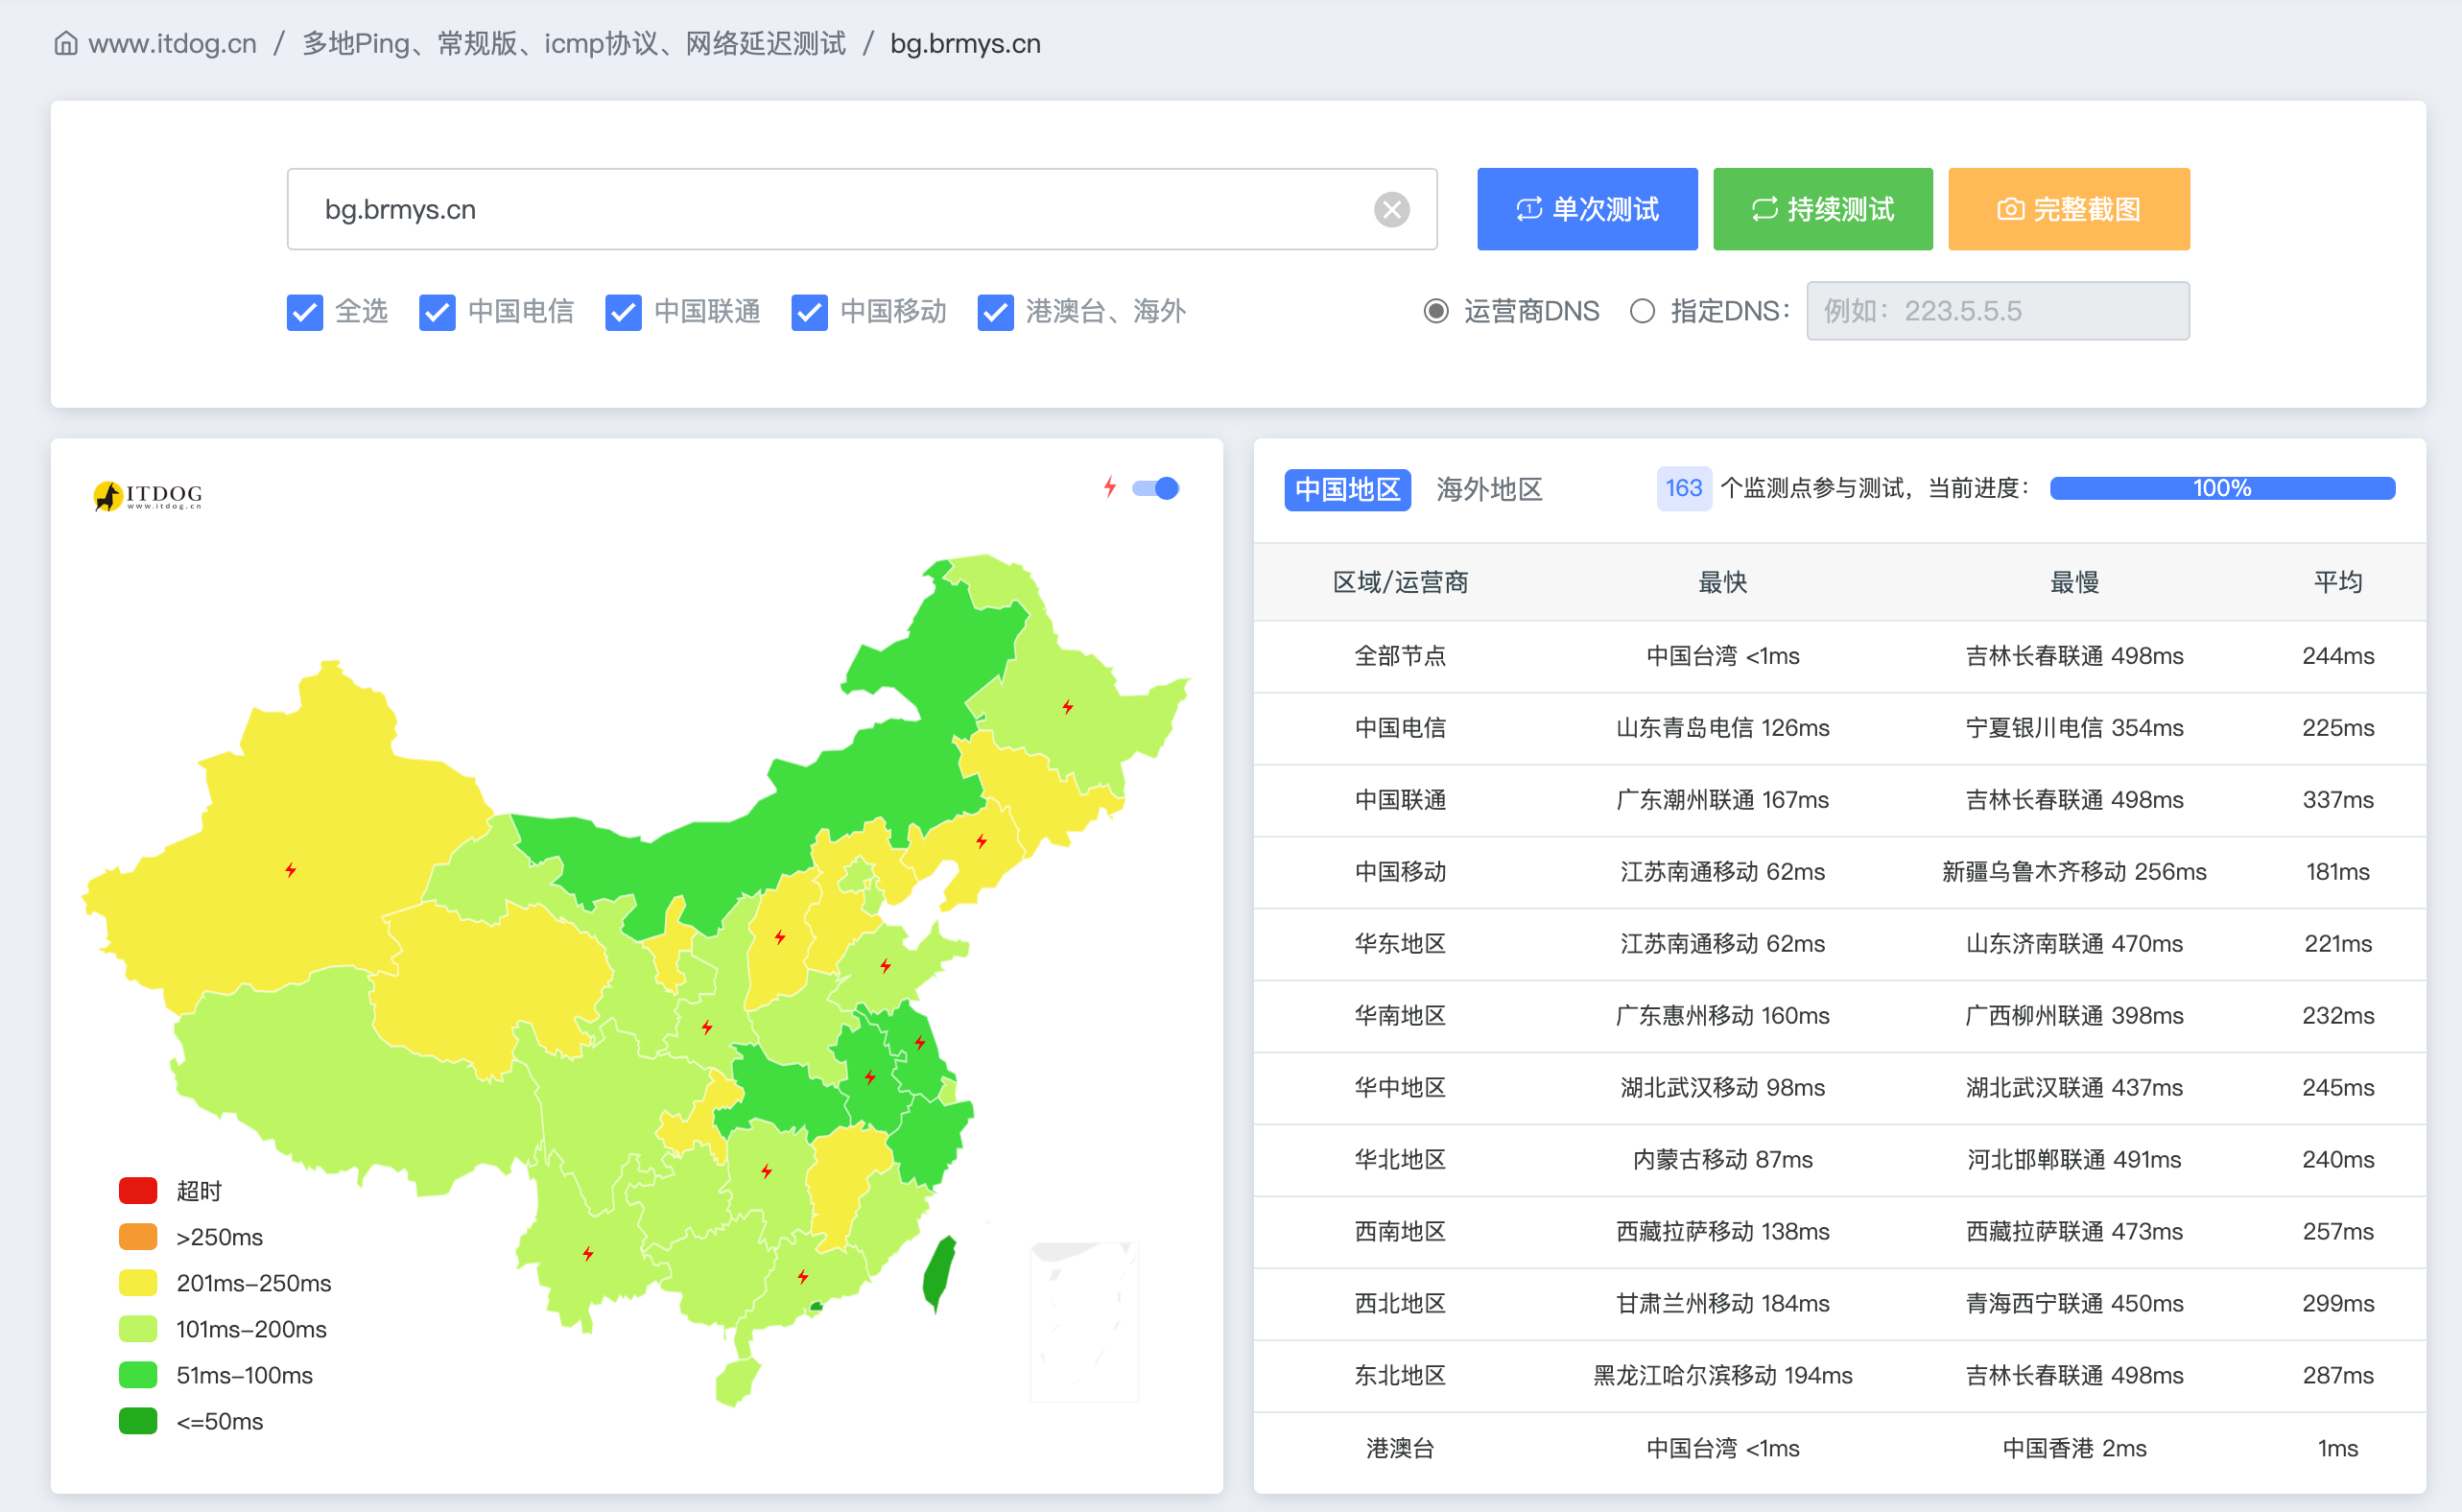Click 广东潮州联通 167ms cell
Viewport: 2462px width, 1512px height.
1723,800
